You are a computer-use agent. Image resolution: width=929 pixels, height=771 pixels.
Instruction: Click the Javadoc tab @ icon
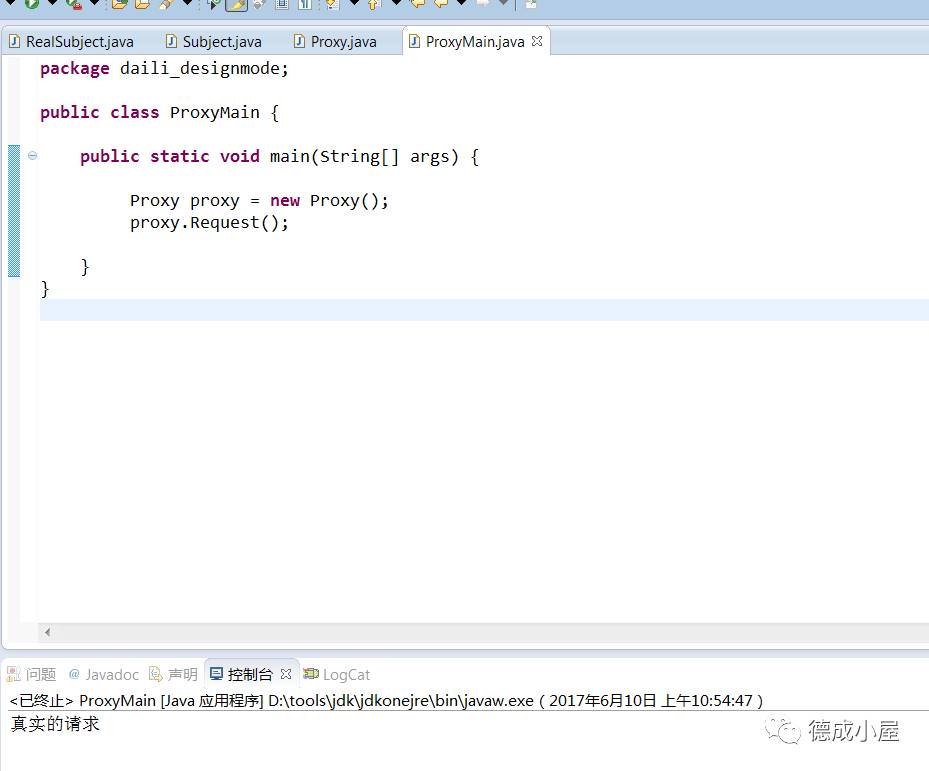(x=74, y=674)
